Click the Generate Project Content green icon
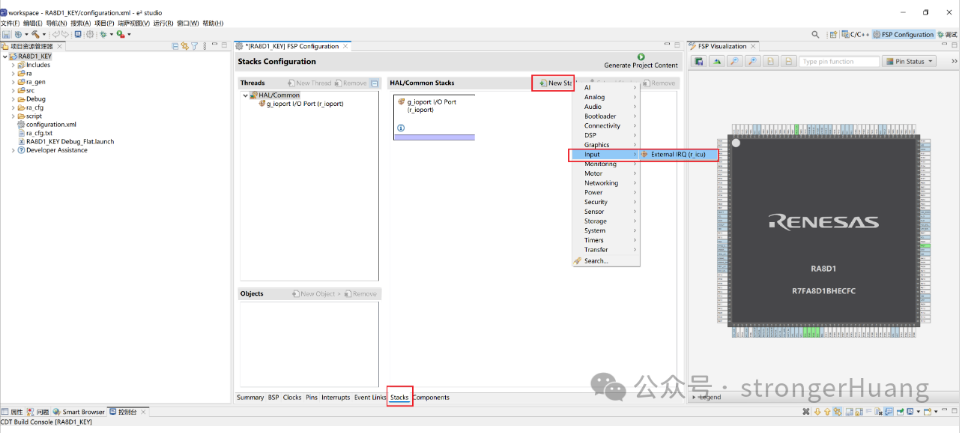The width and height of the screenshot is (960, 433). 641,56
